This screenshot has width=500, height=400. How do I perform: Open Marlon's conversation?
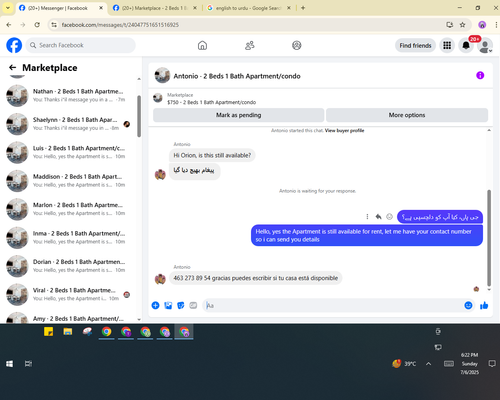[70, 209]
